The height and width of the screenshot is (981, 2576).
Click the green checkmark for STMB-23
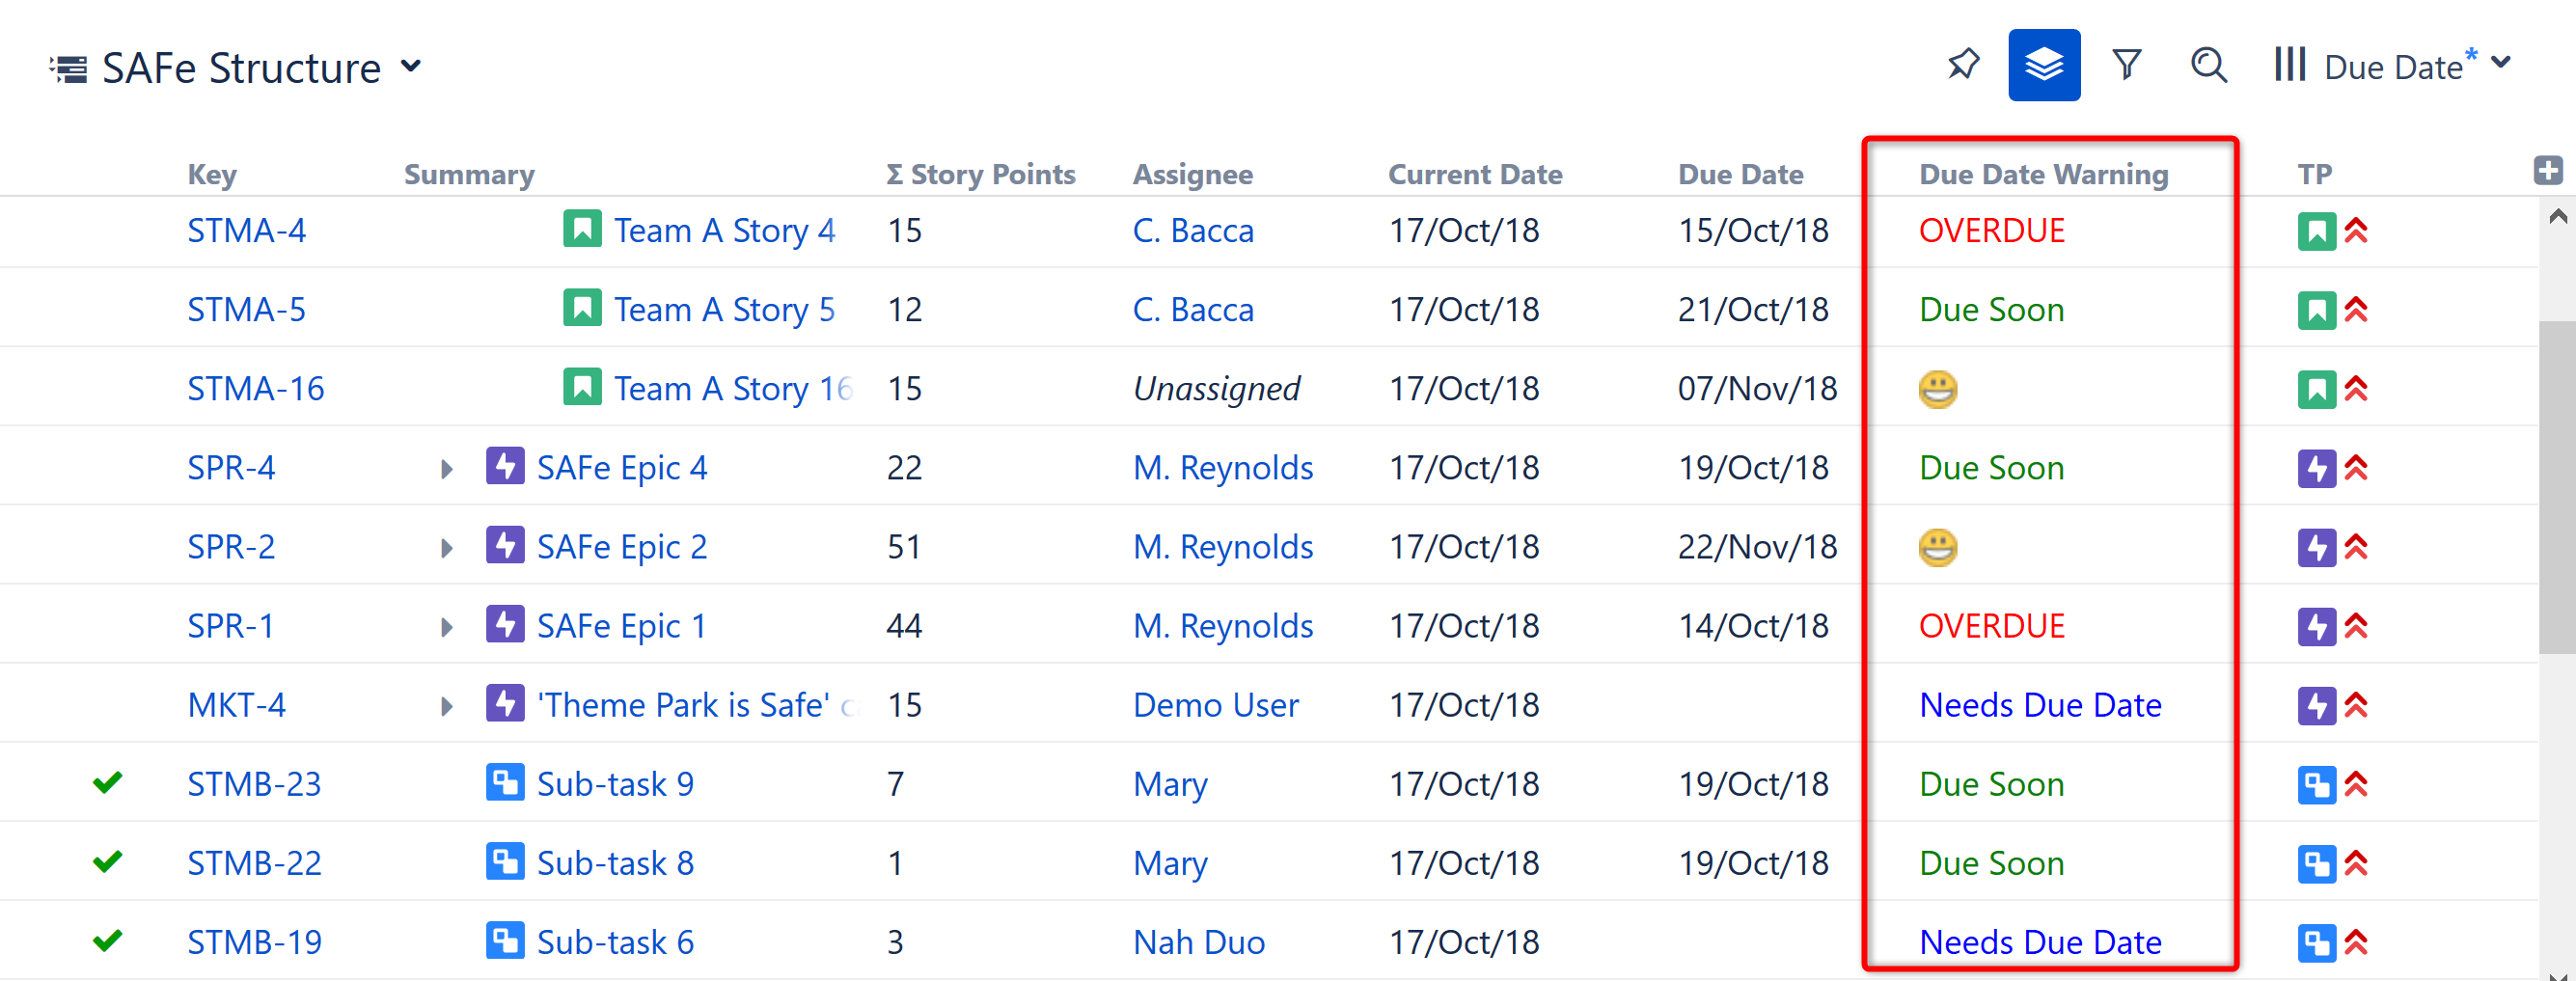pos(107,782)
